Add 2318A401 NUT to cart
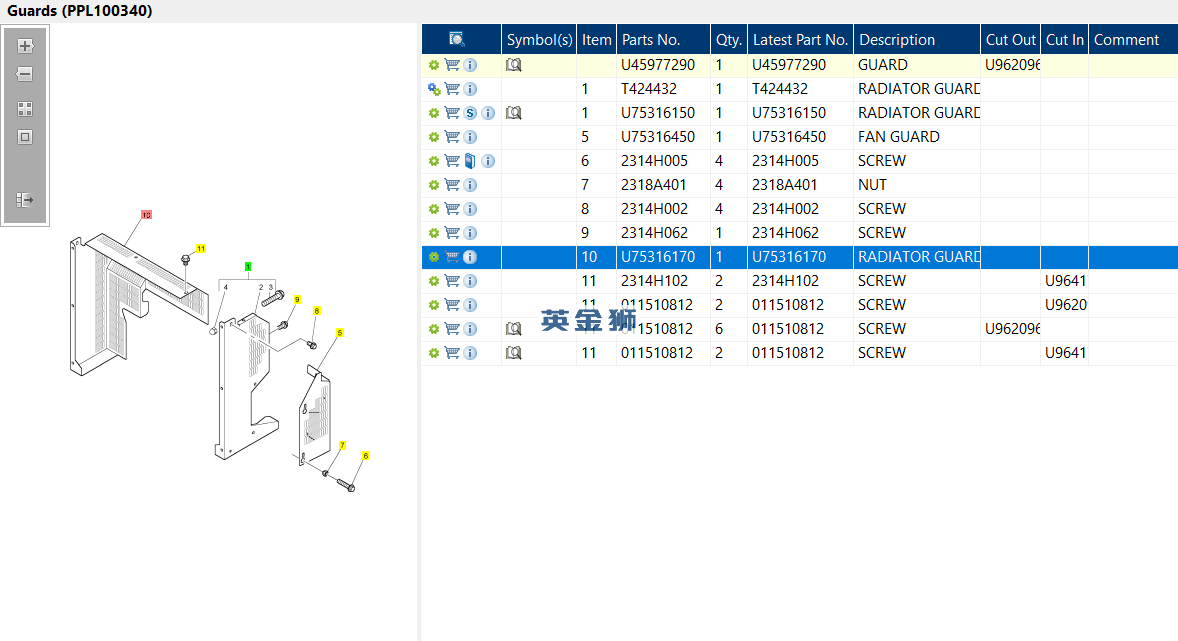Screen dimensions: 1178x641 click(x=452, y=185)
